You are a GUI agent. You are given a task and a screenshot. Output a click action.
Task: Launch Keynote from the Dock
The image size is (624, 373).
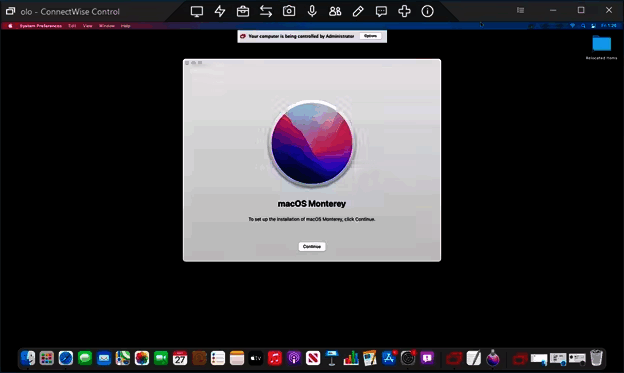point(332,358)
